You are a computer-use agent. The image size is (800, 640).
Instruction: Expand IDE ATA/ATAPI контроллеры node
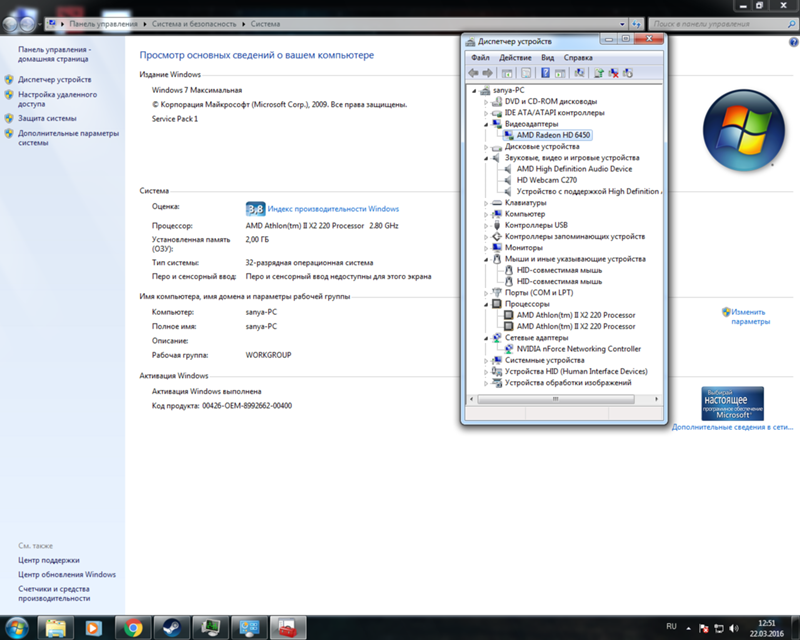[x=486, y=113]
